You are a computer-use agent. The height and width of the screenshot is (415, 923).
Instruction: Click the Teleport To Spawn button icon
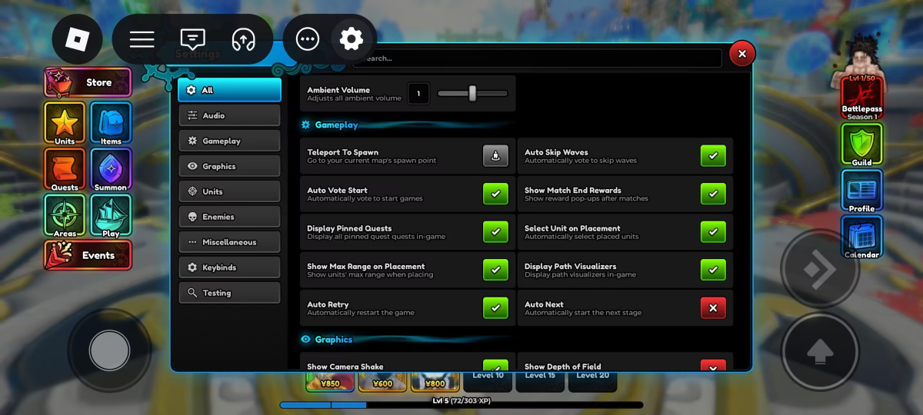496,156
